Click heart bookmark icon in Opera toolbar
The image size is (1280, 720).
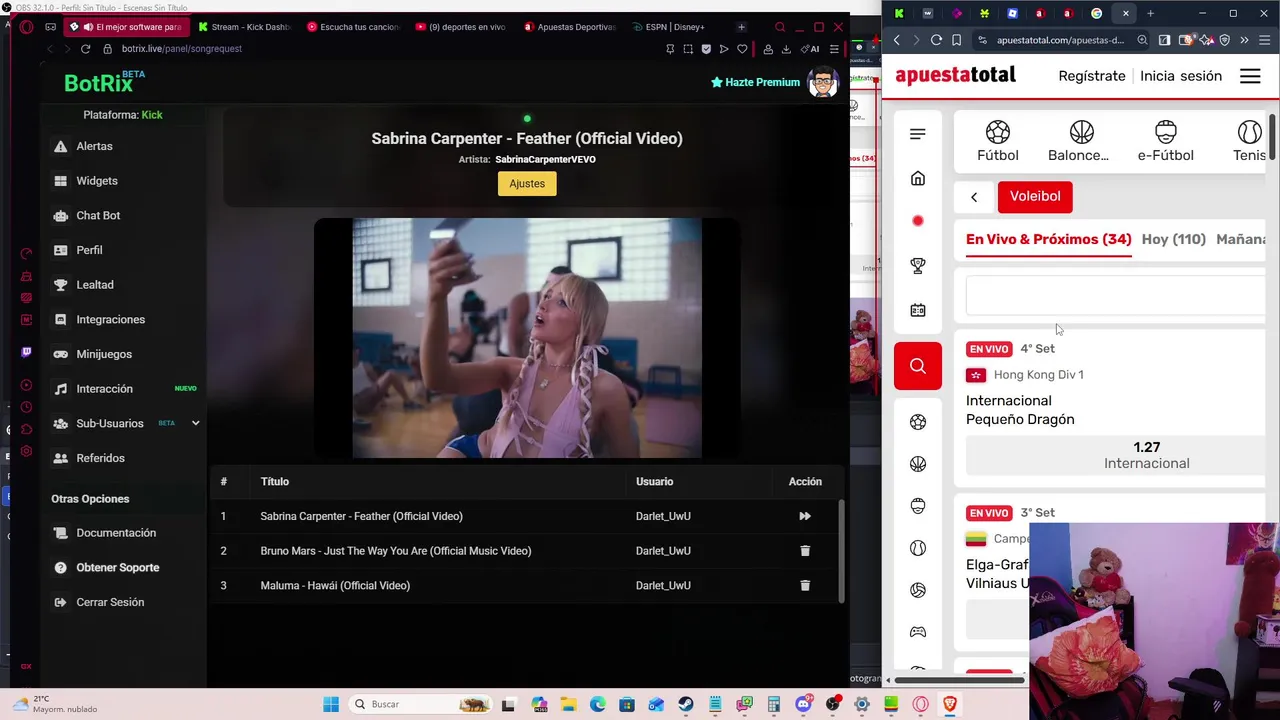[x=742, y=49]
